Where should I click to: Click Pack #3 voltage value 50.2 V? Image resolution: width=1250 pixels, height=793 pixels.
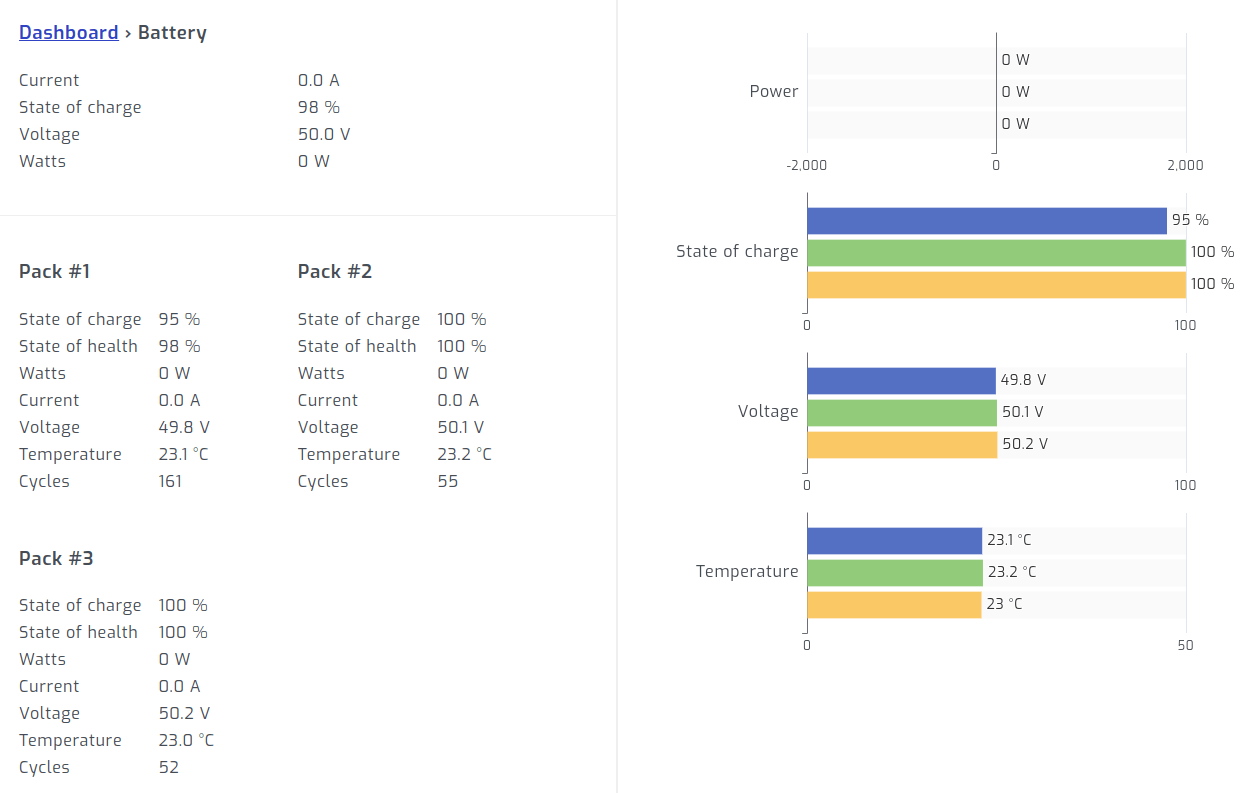click(184, 713)
